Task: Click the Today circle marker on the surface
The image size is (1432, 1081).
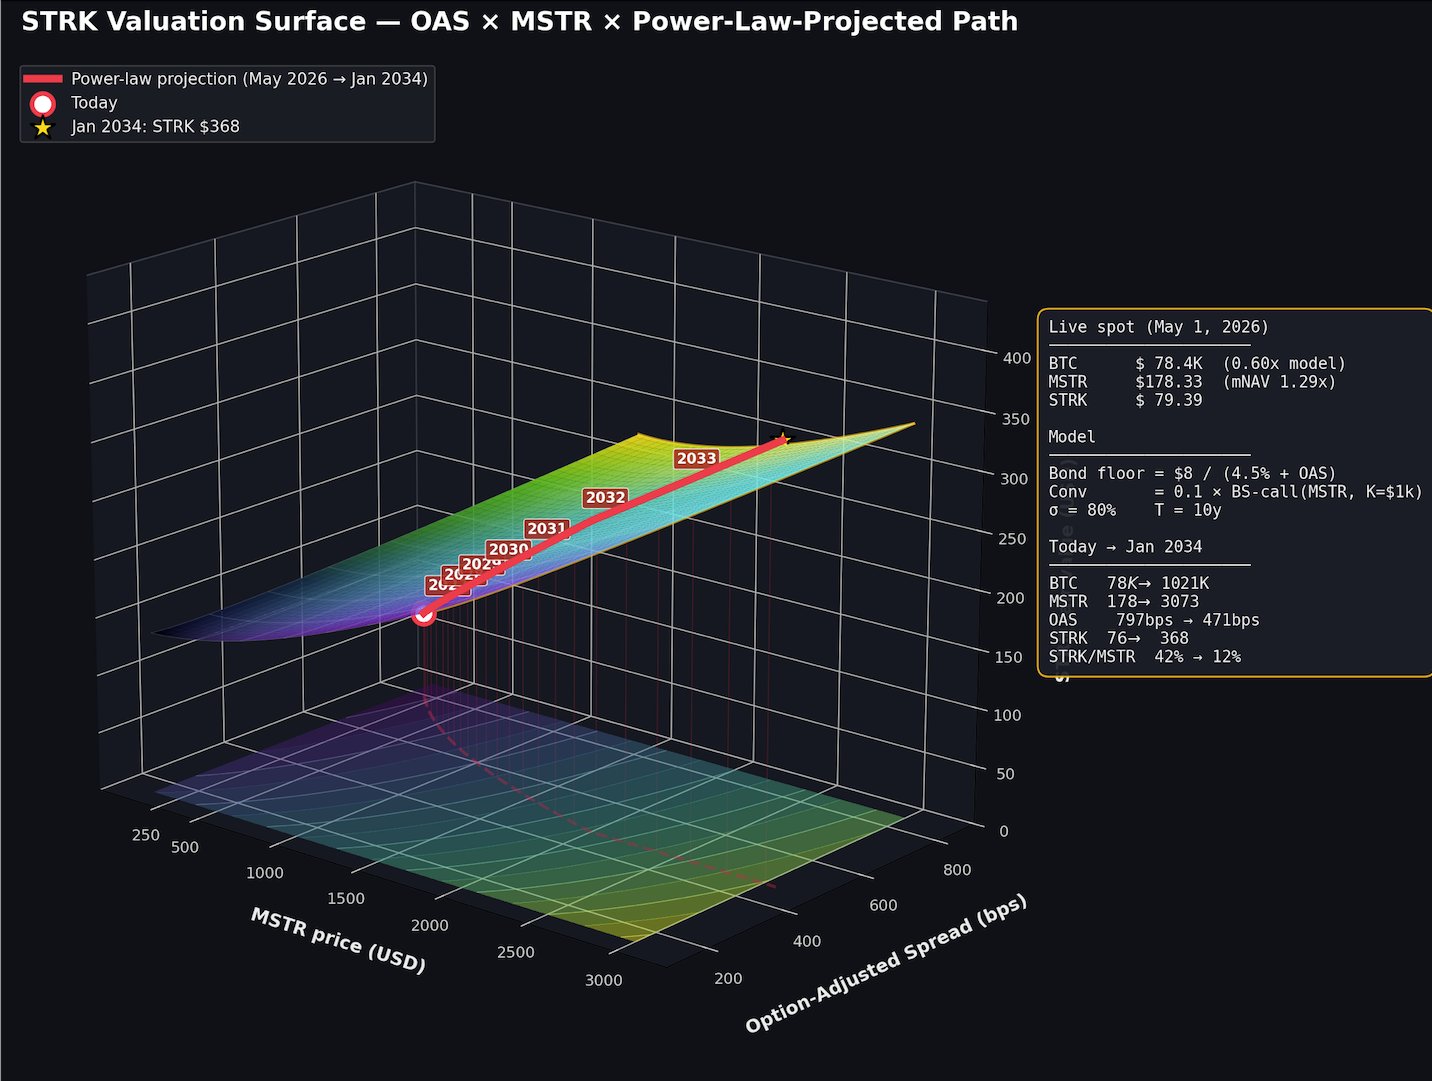Action: (x=424, y=614)
